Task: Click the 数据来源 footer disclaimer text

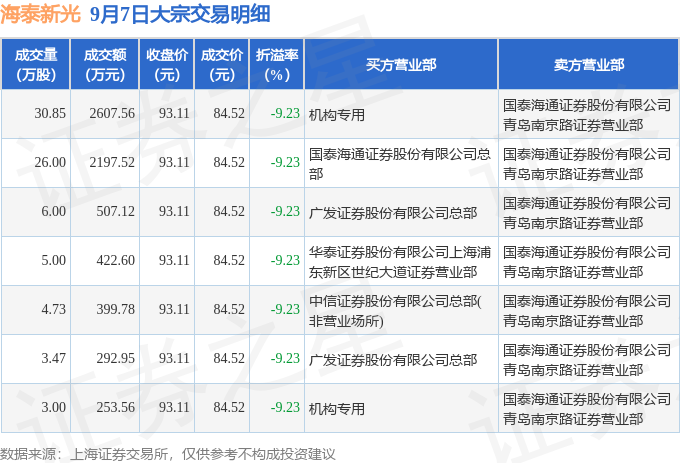Action: pos(168,454)
